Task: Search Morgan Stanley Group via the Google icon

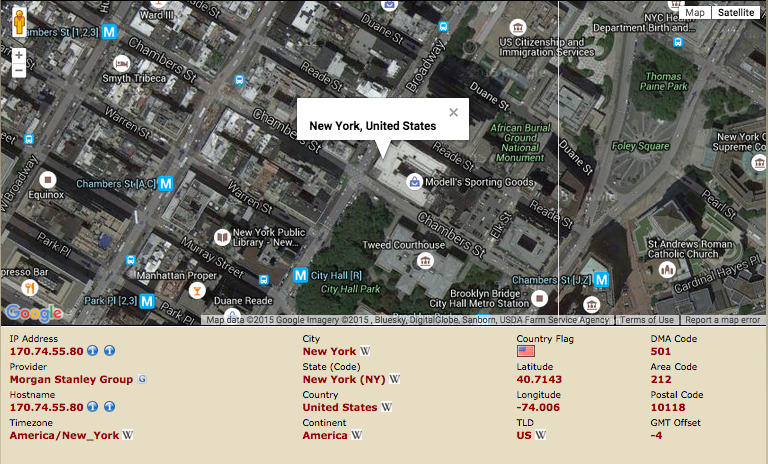Action: click(x=142, y=379)
